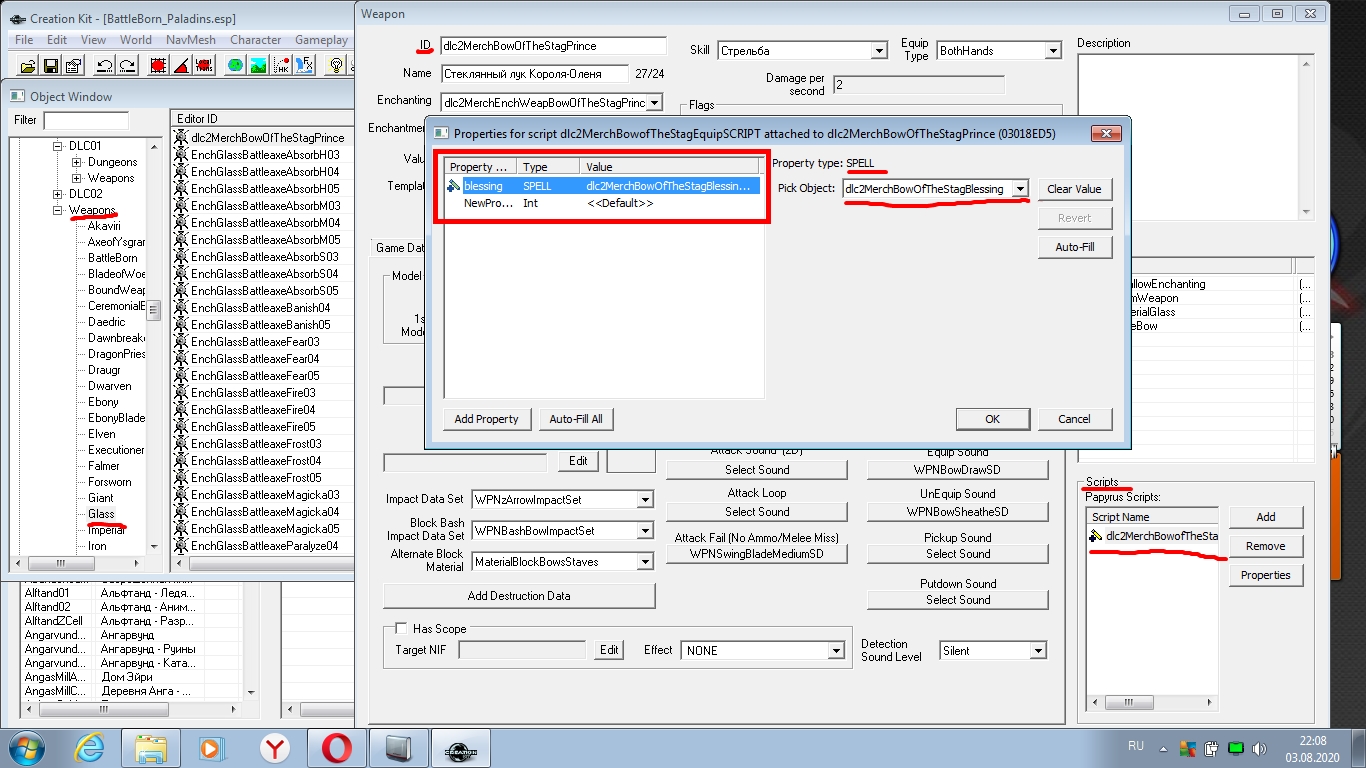Select the Glass weapons tree item
1366x768 pixels.
click(x=101, y=514)
